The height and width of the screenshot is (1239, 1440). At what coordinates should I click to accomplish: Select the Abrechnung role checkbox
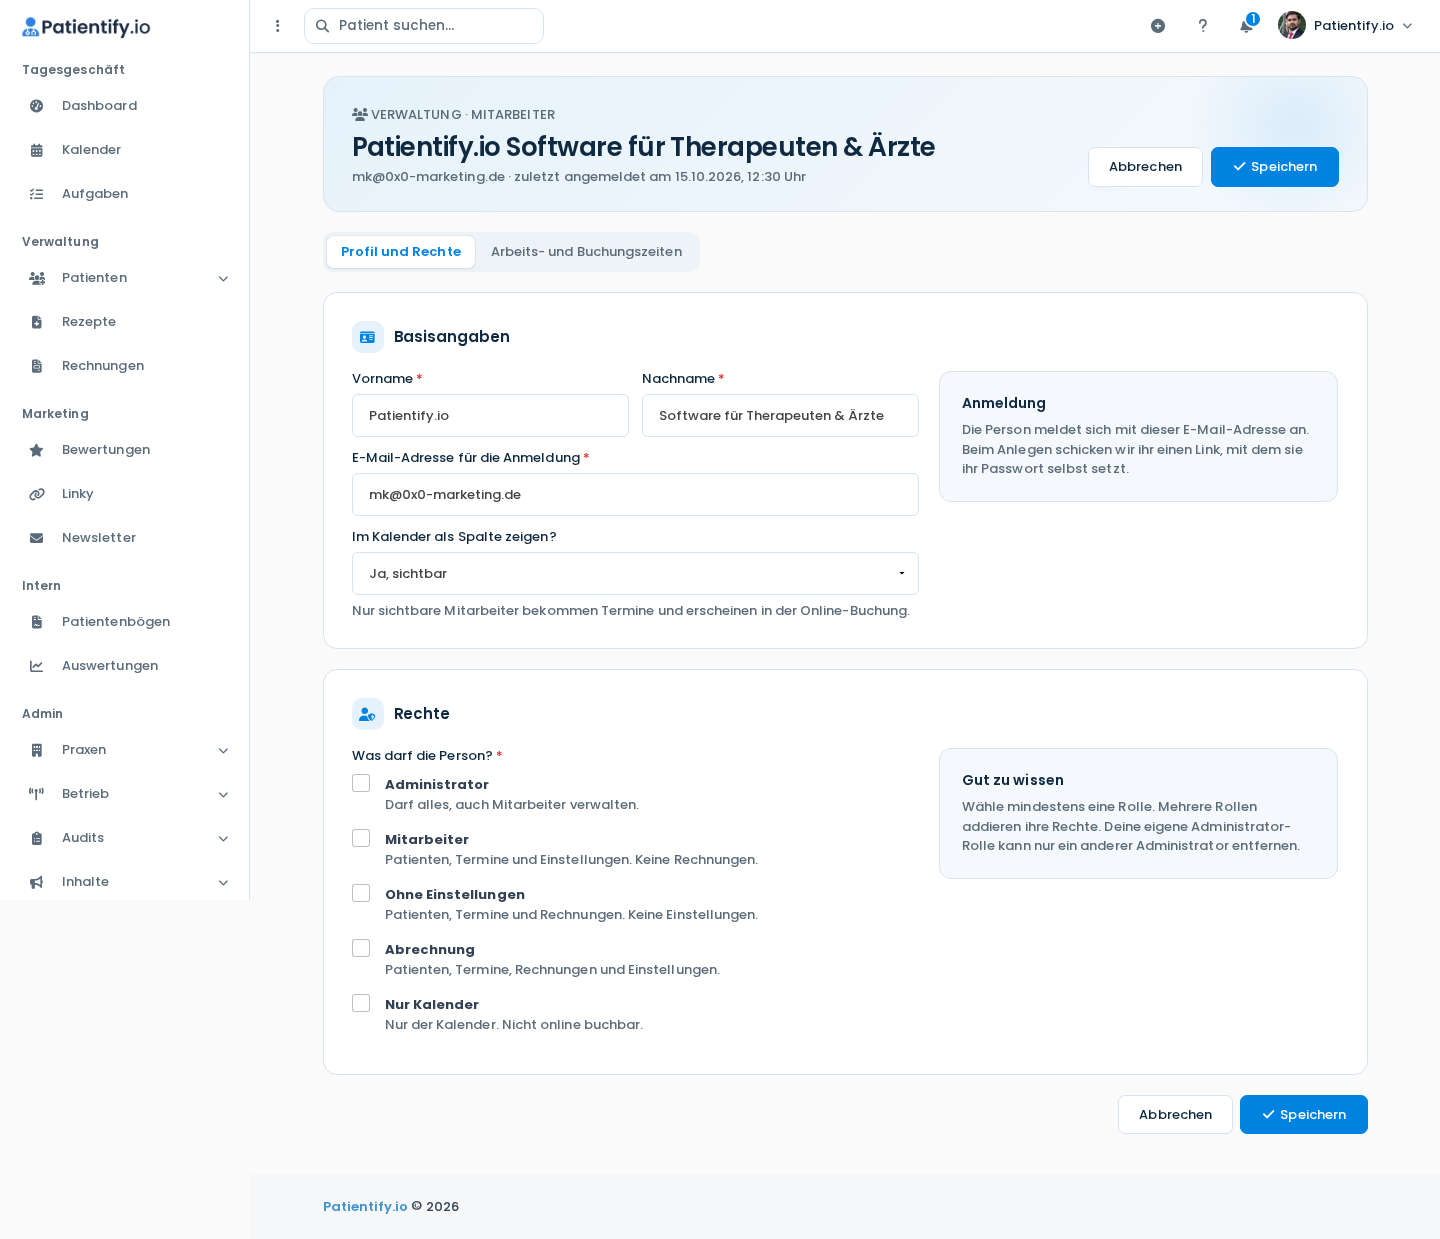[x=361, y=948]
